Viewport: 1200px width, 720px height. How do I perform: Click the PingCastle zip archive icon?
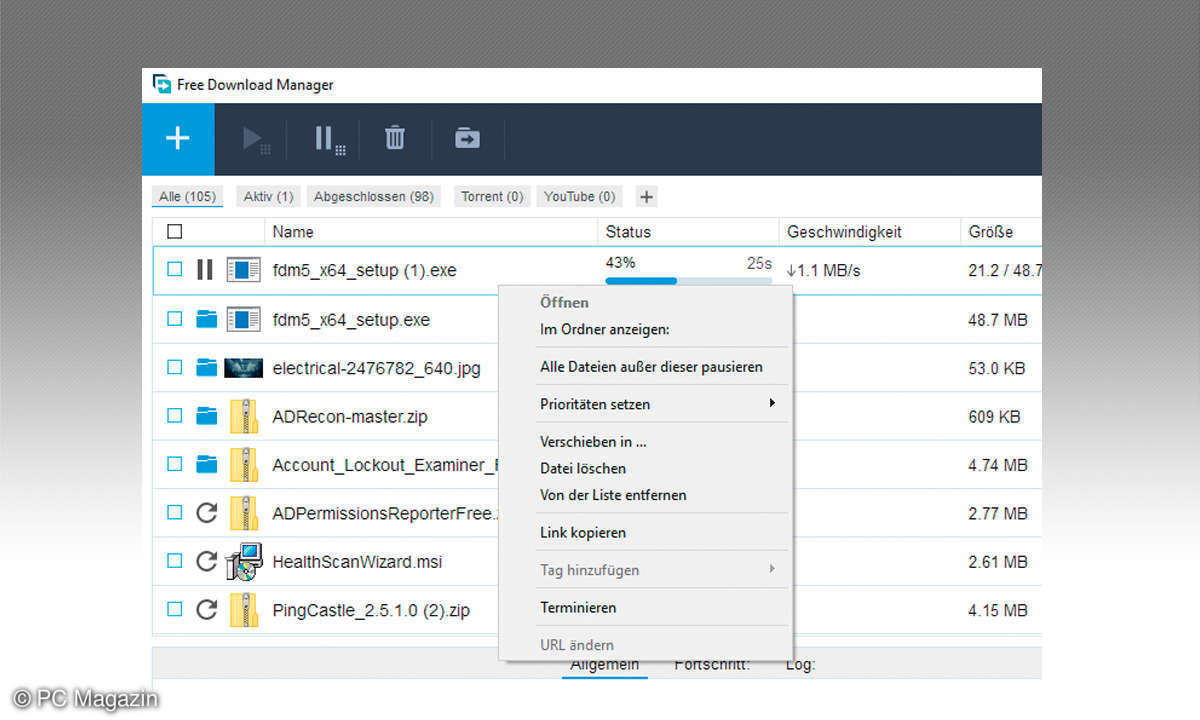tap(243, 609)
